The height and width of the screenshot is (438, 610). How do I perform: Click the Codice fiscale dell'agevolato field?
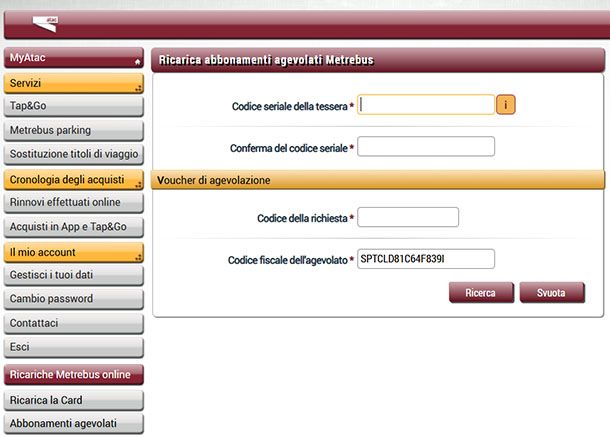[x=426, y=259]
